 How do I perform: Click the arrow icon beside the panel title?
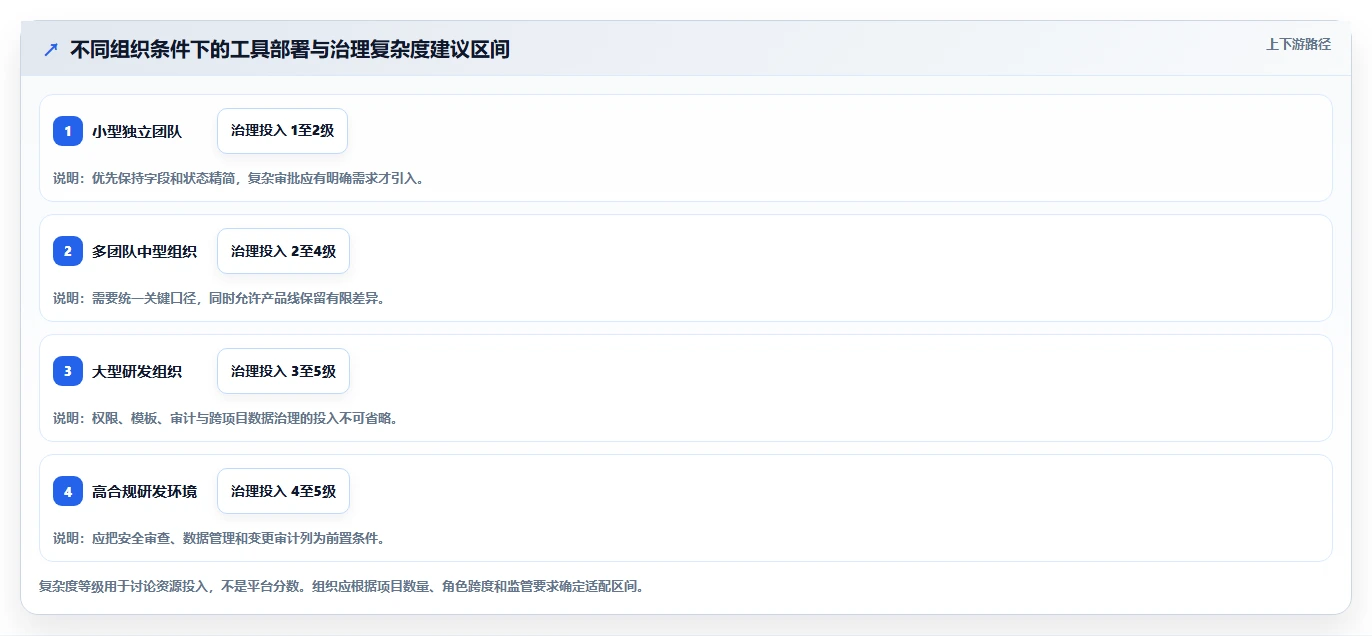51,49
